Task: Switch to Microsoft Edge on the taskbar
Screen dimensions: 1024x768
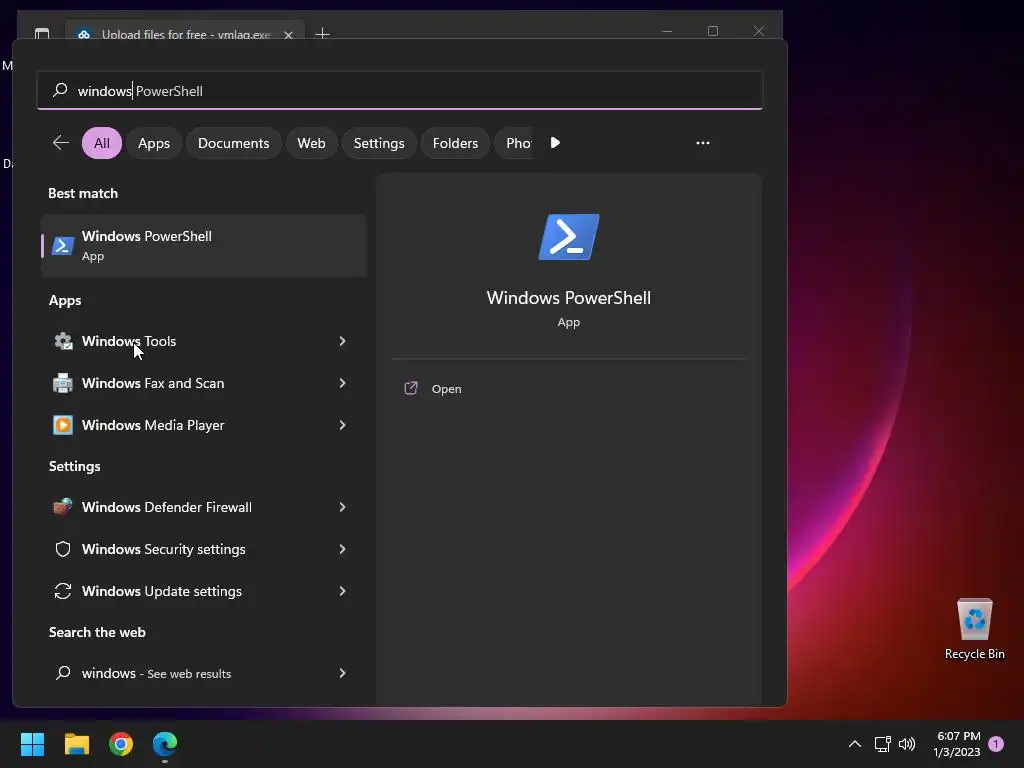Action: point(165,744)
